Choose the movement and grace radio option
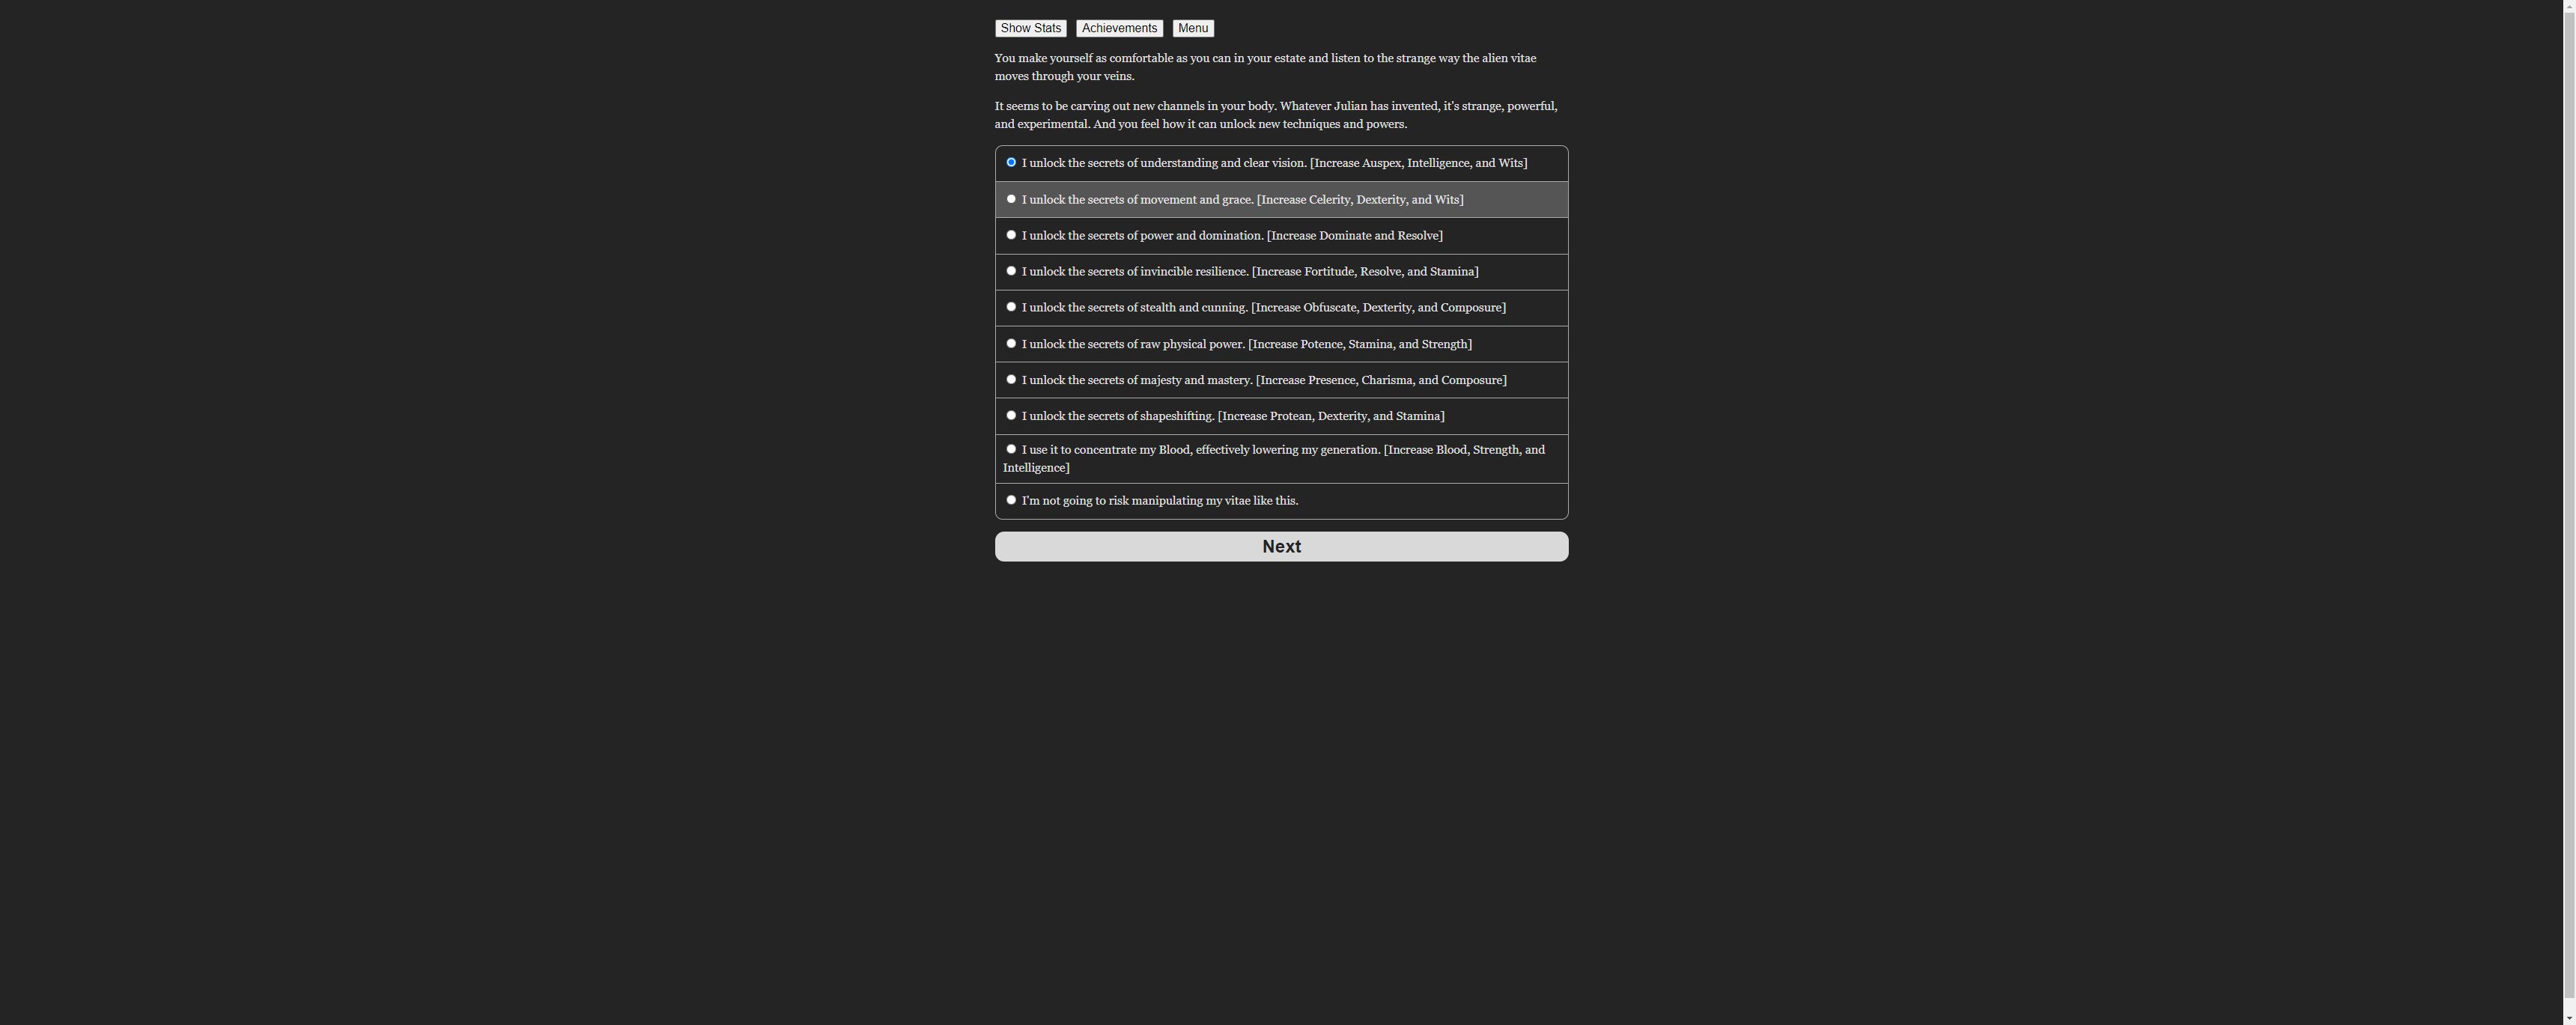Viewport: 2576px width, 1025px height. (x=1281, y=200)
